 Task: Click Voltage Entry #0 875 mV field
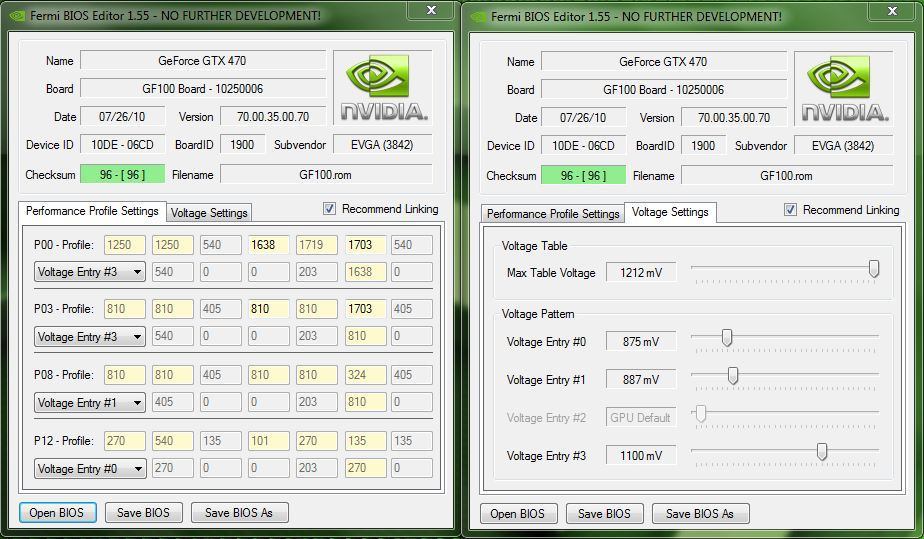[x=641, y=341]
